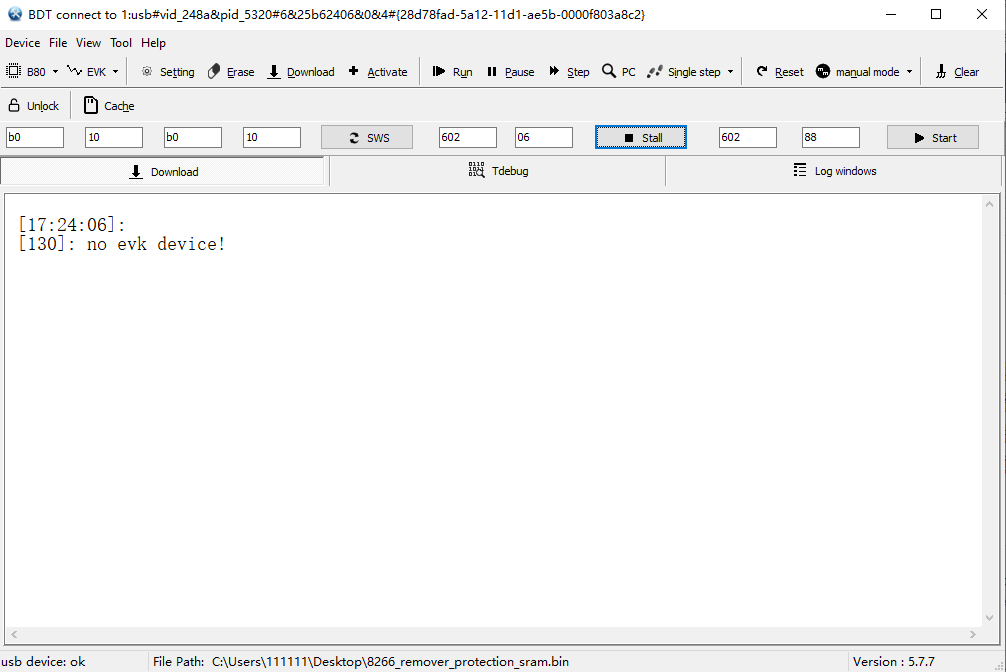Click the log's vertical scrollbar down arrow

tap(989, 618)
